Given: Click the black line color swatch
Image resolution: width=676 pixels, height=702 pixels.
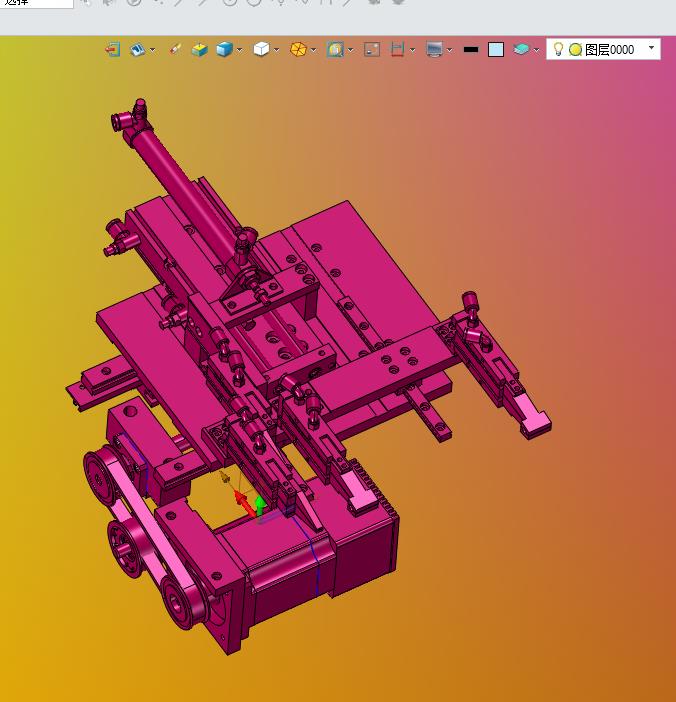Looking at the screenshot, I should point(471,50).
